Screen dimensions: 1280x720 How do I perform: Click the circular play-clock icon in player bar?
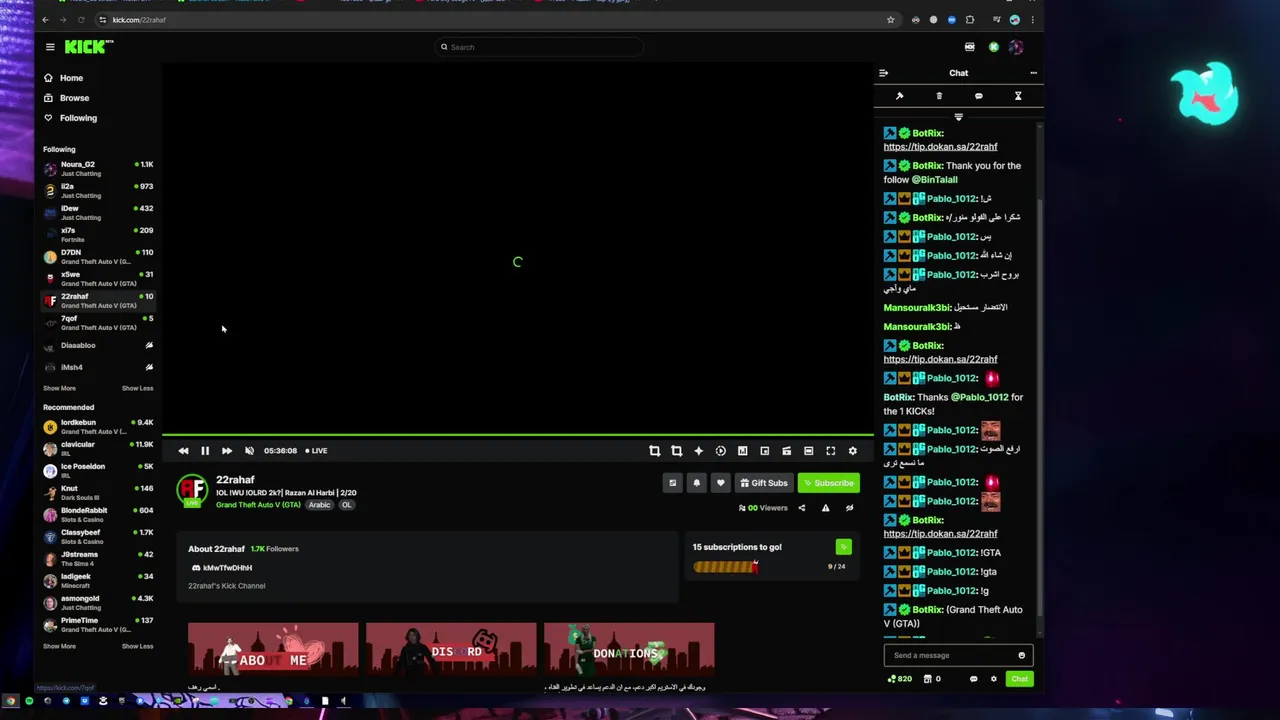pos(720,451)
